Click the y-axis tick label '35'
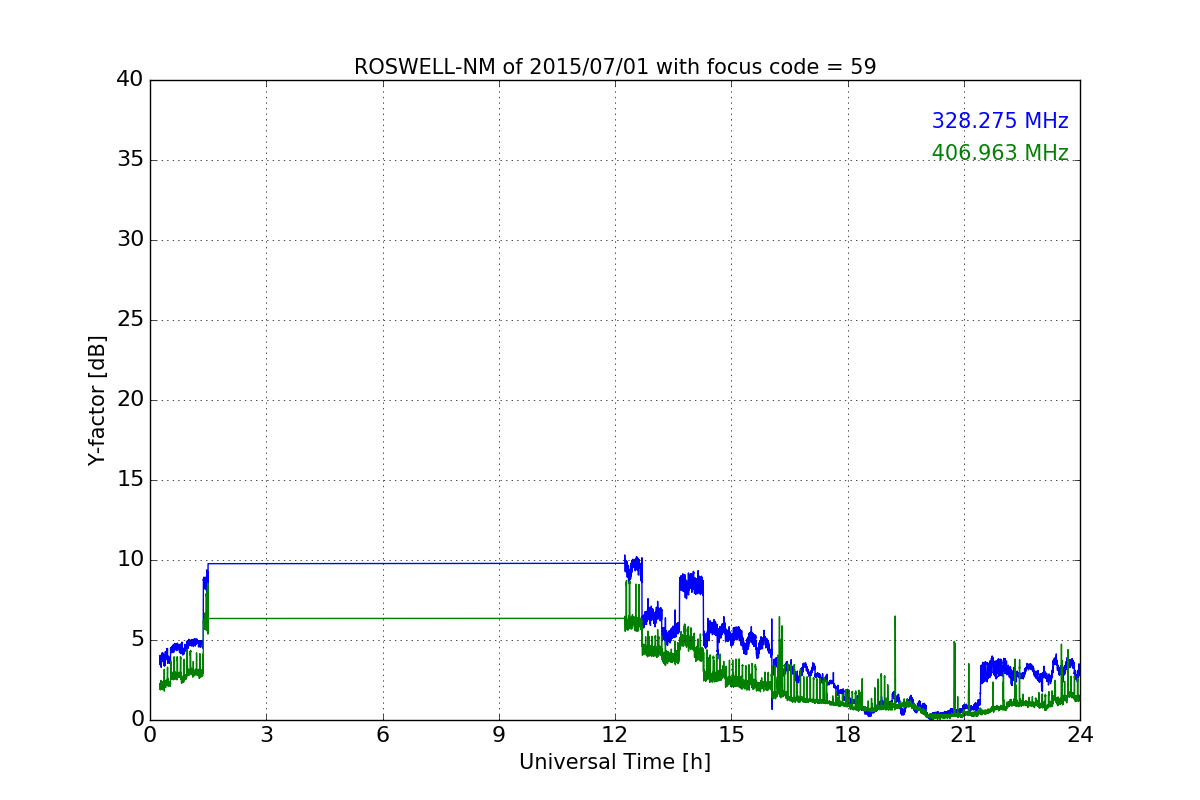1200x800 pixels. click(130, 160)
